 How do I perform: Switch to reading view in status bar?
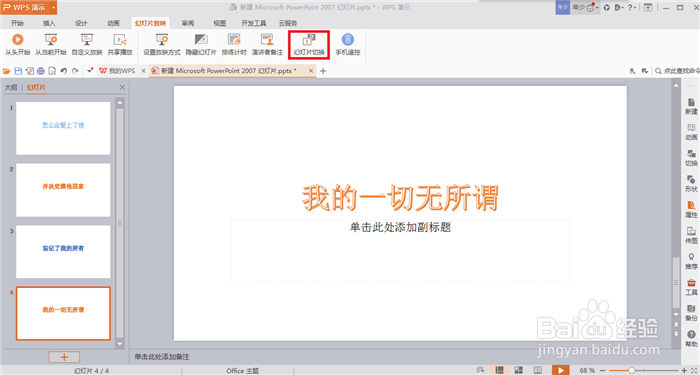pyautogui.click(x=538, y=370)
